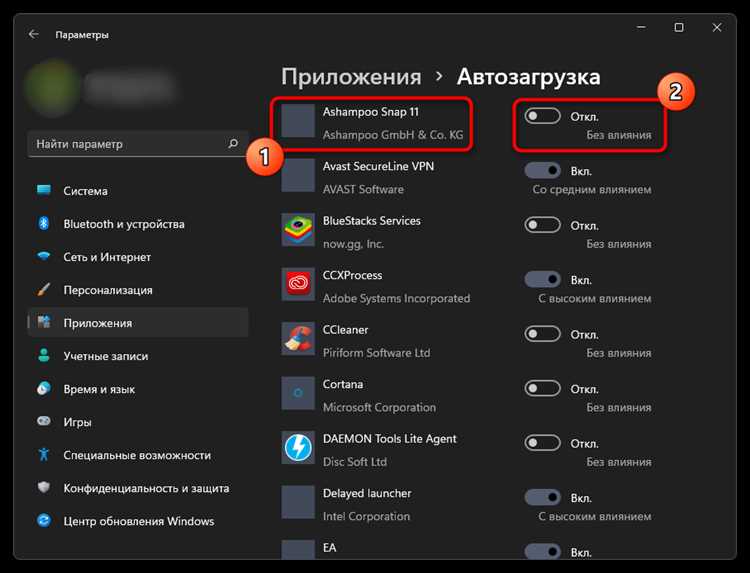
Task: Click the Delayed launcher icon placeholder
Action: point(298,502)
